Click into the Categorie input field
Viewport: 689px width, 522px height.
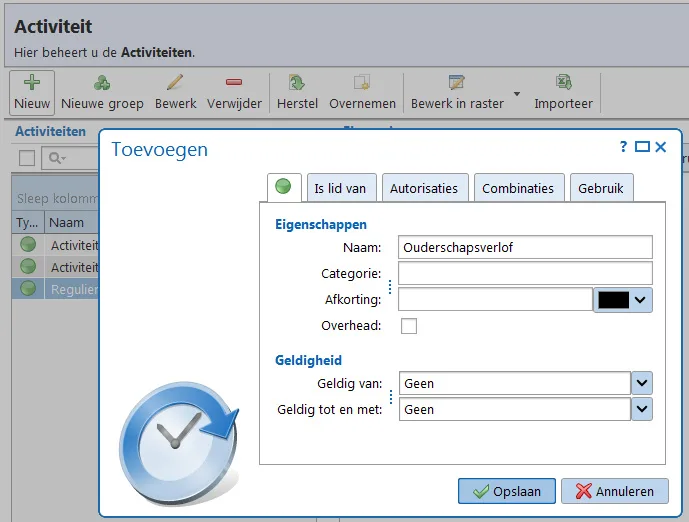click(x=525, y=273)
